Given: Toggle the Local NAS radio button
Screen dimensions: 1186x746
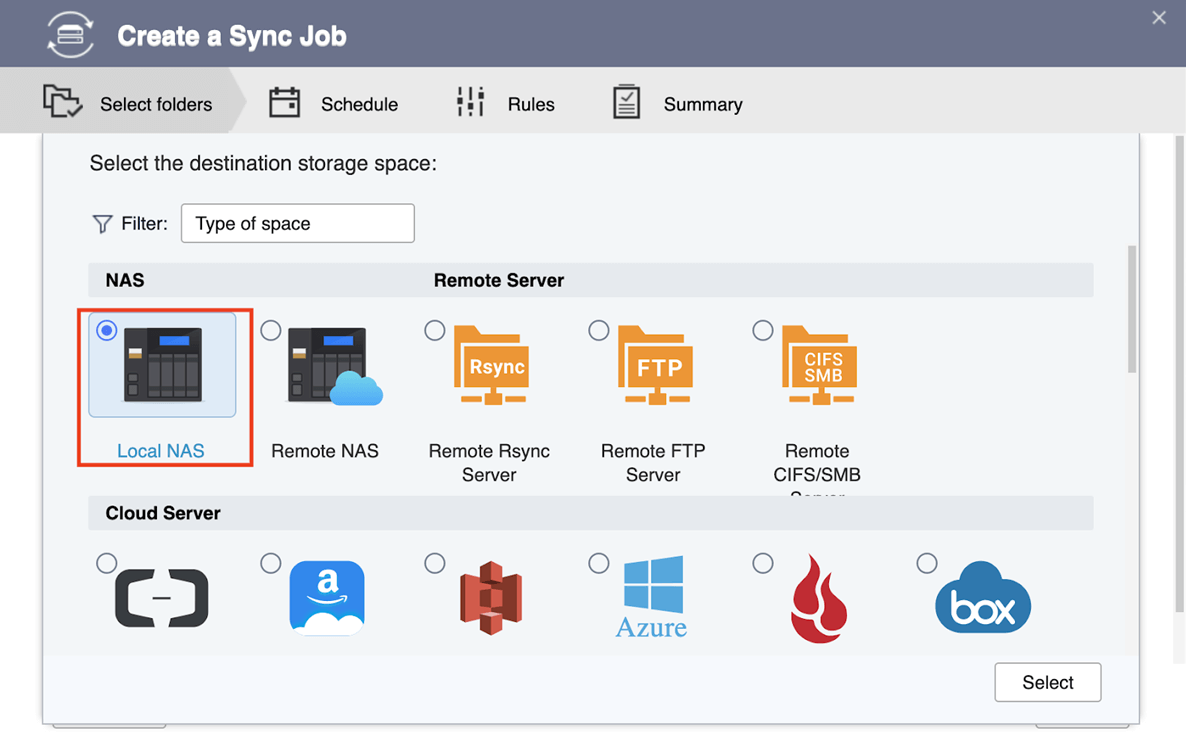Looking at the screenshot, I should point(107,330).
